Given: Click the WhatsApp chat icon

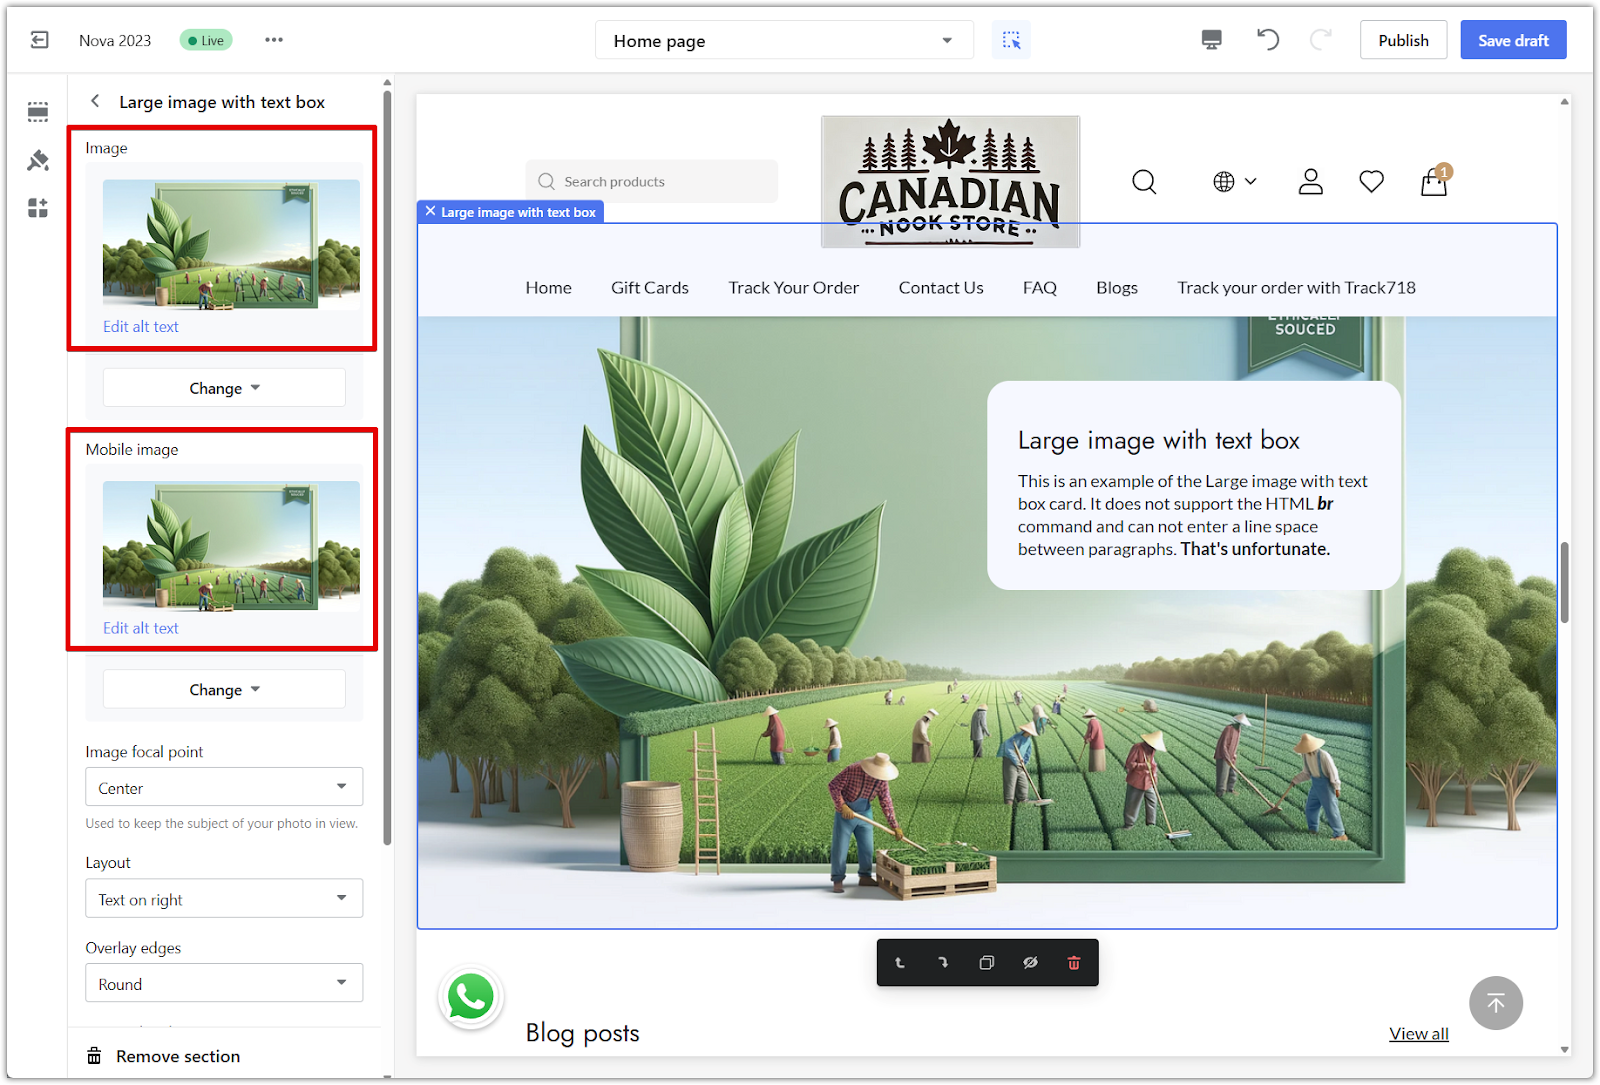Looking at the screenshot, I should pyautogui.click(x=470, y=997).
